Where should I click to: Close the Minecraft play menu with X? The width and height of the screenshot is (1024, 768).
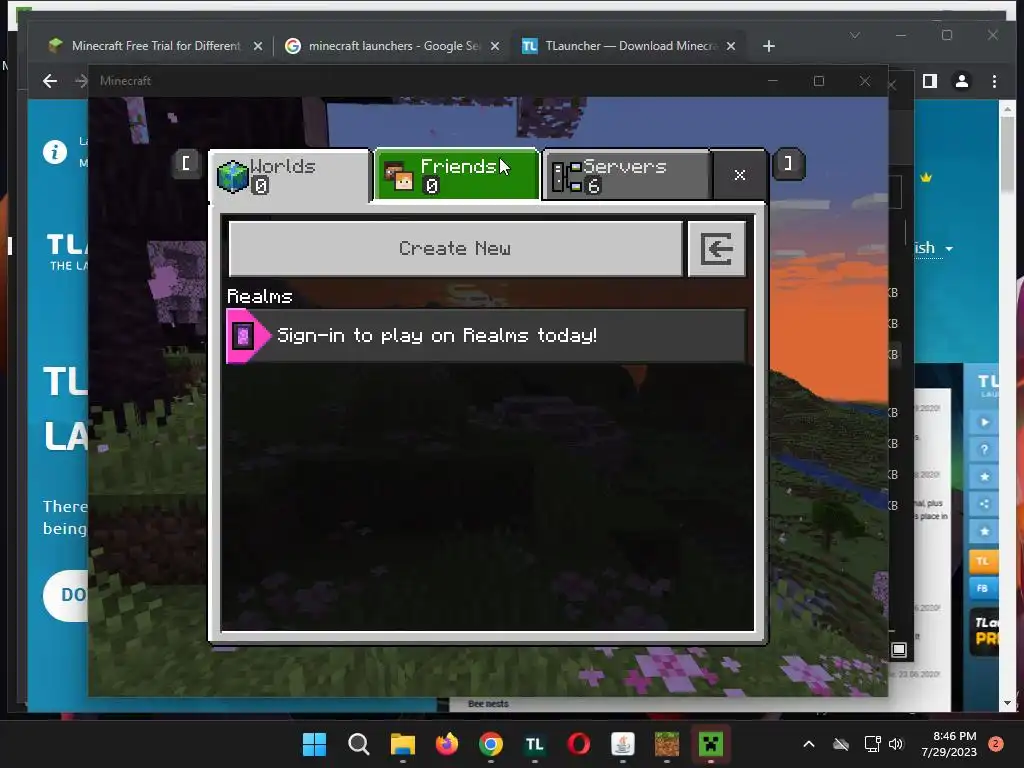[739, 175]
